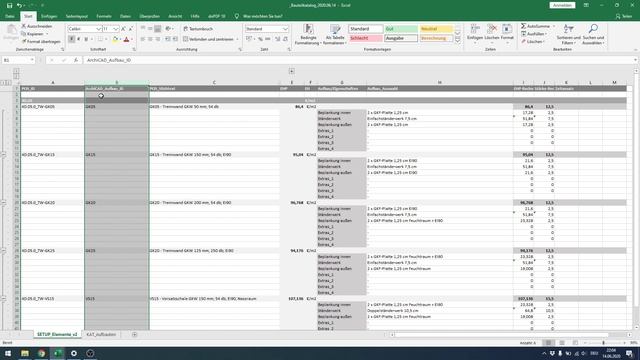This screenshot has width=640, height=360.
Task: Switch to Normal view in the status bar
Action: pyautogui.click(x=549, y=343)
